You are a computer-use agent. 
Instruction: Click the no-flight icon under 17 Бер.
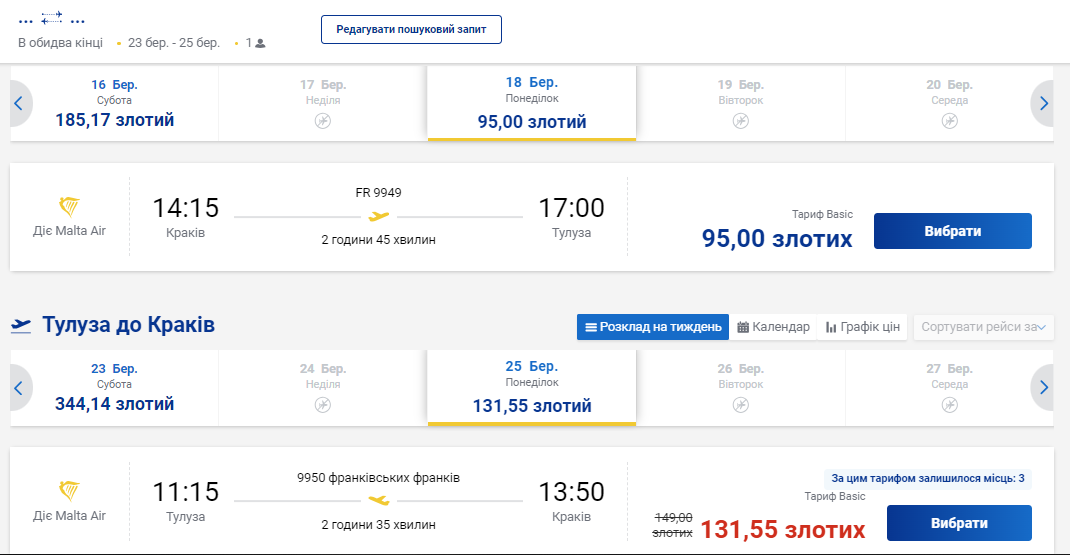click(322, 121)
